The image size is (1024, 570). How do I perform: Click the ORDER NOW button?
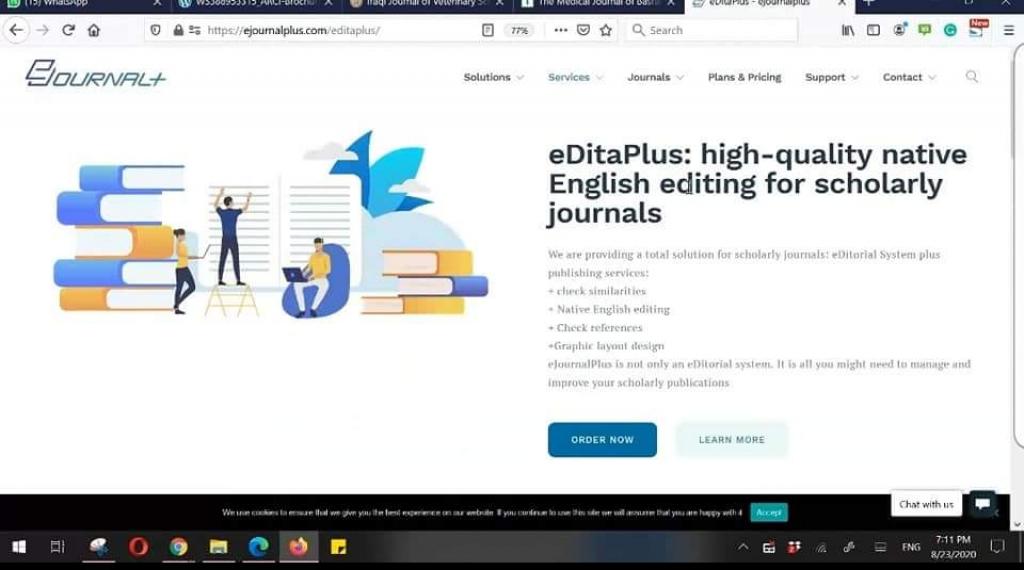[x=602, y=440]
